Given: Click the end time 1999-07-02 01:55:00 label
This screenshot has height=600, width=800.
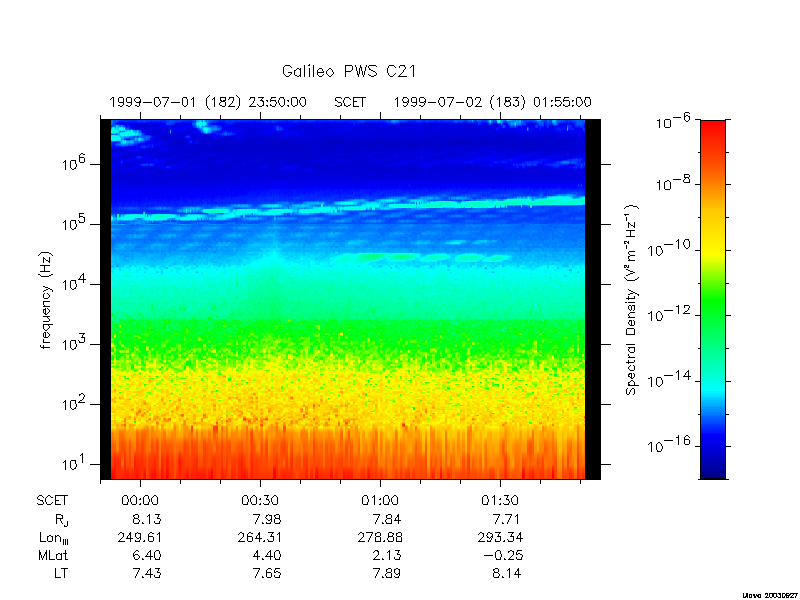Looking at the screenshot, I should pos(492,103).
